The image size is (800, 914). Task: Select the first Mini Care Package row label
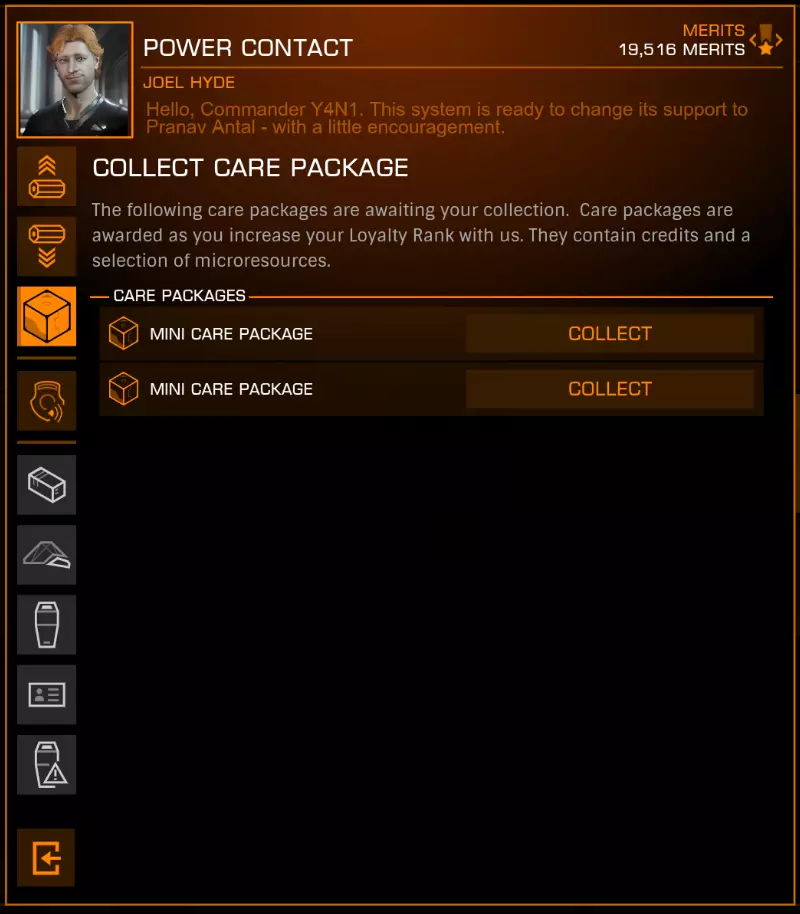[231, 334]
